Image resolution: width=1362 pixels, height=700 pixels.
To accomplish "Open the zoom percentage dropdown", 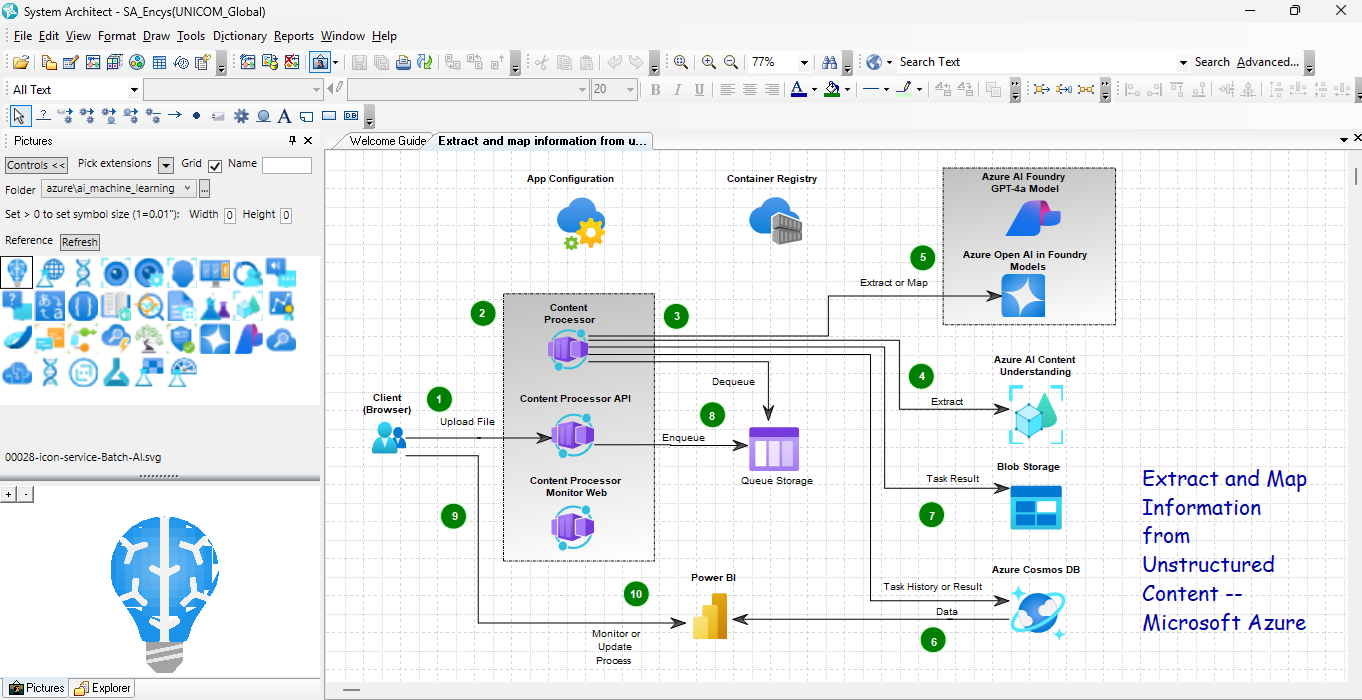I will pos(804,62).
